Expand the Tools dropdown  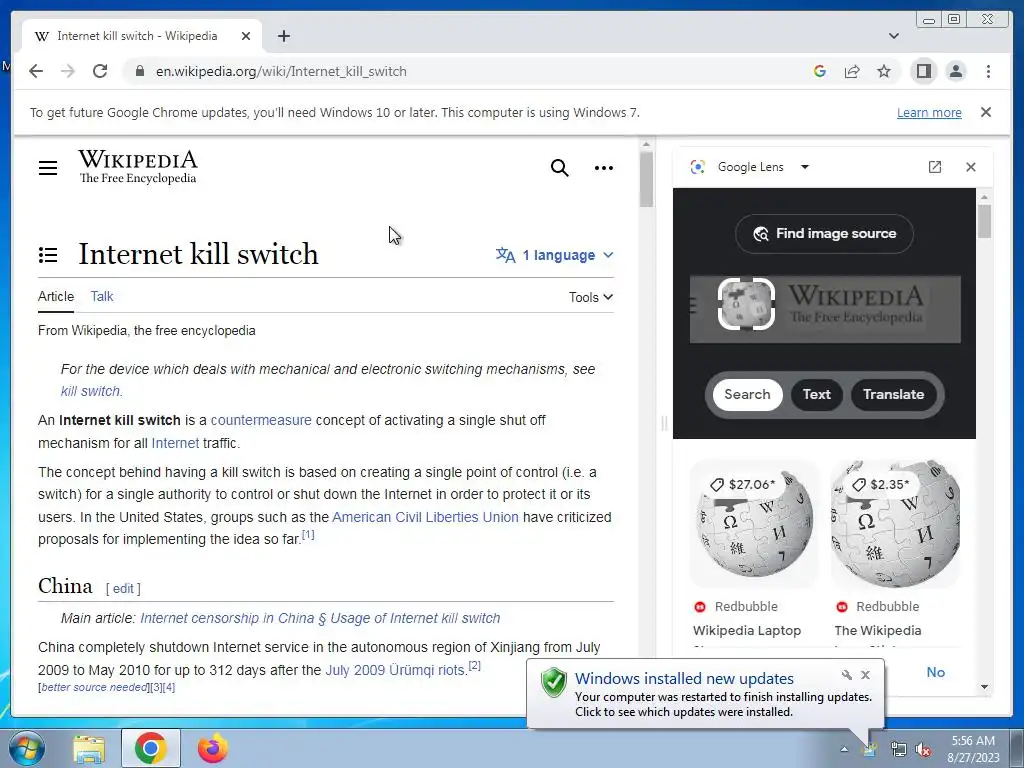[x=590, y=297]
